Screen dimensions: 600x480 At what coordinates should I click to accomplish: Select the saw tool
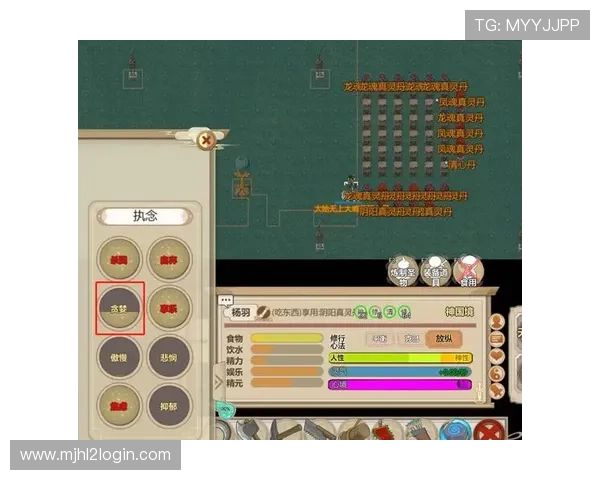320,429
